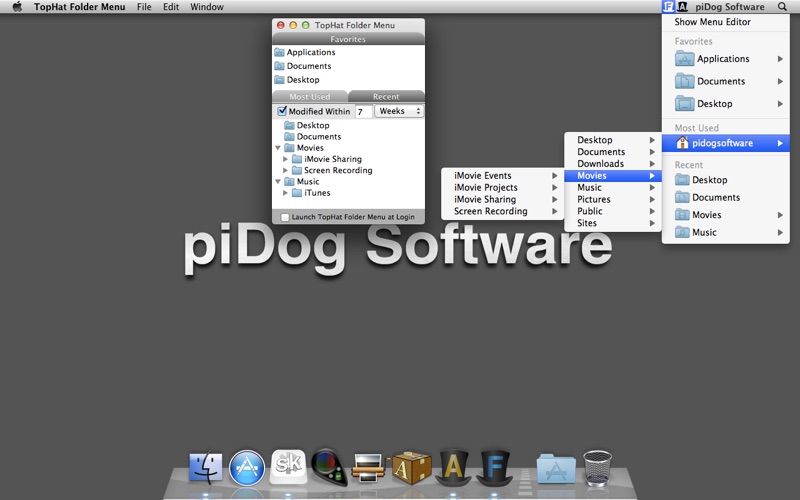Open the blue F TopHat Folder Menu Dock icon
This screenshot has width=800, height=500.
point(494,467)
